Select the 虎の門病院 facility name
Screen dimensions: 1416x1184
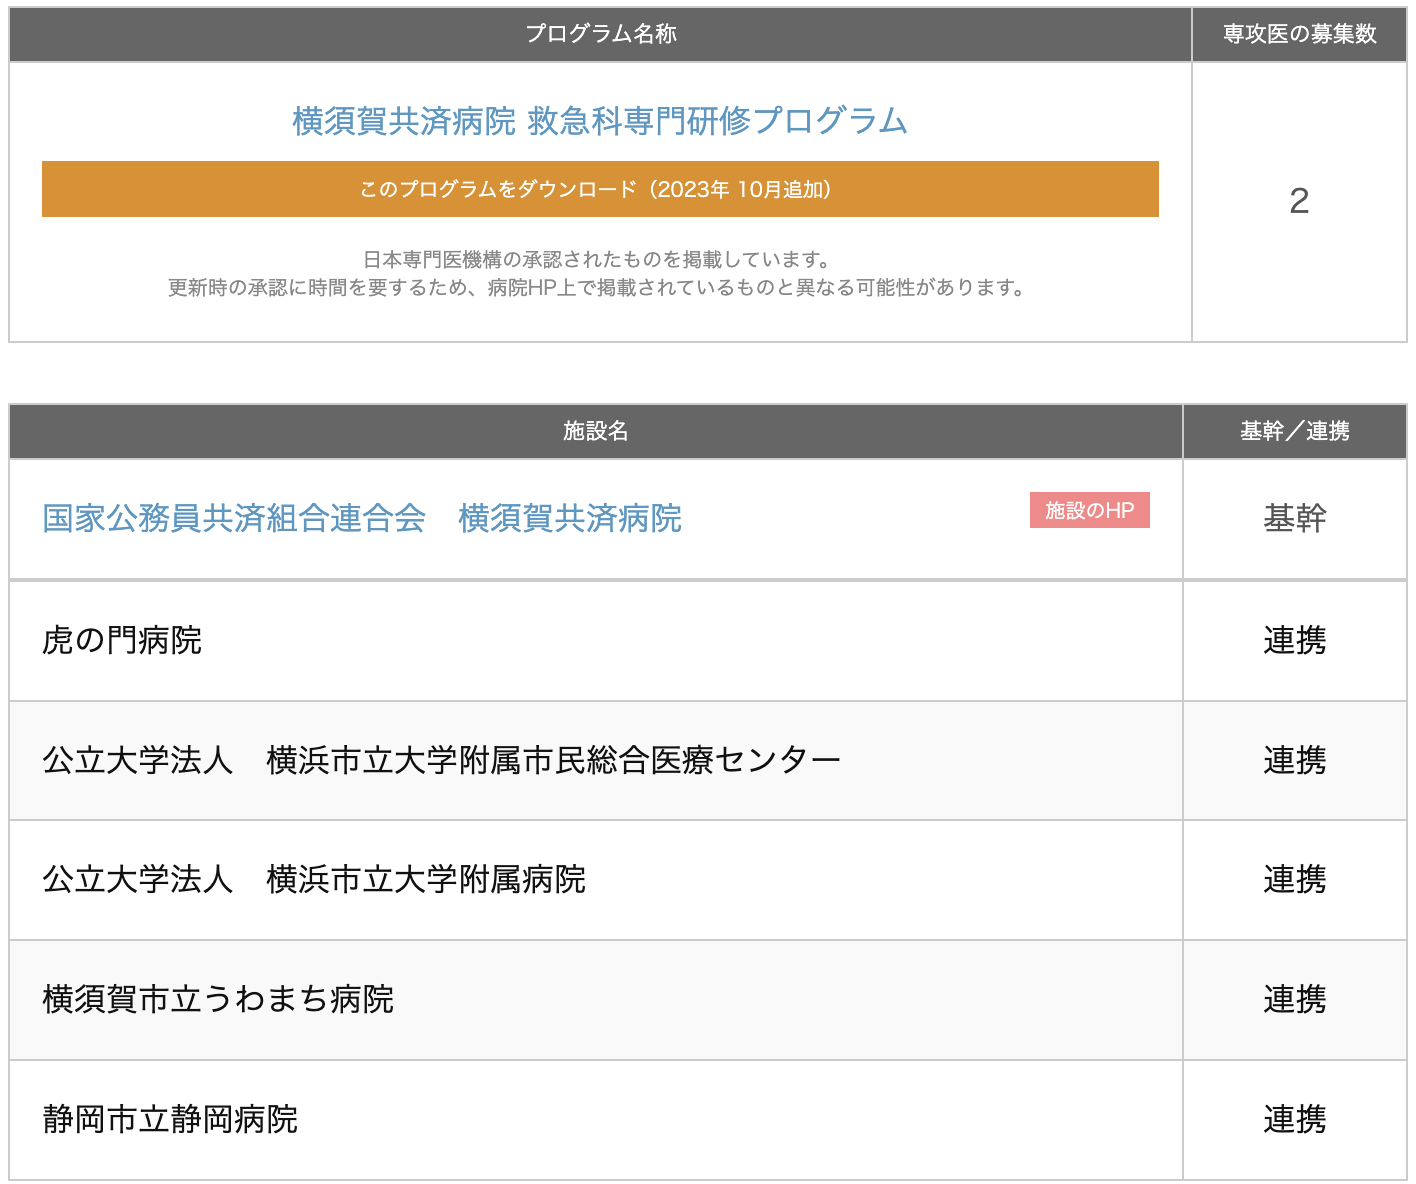tap(122, 640)
